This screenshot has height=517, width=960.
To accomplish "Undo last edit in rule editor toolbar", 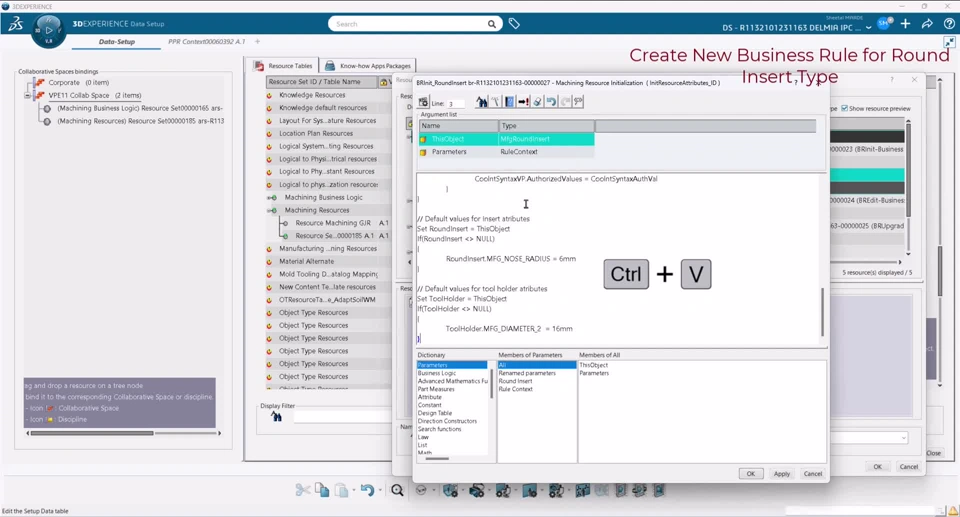I will pyautogui.click(x=551, y=102).
